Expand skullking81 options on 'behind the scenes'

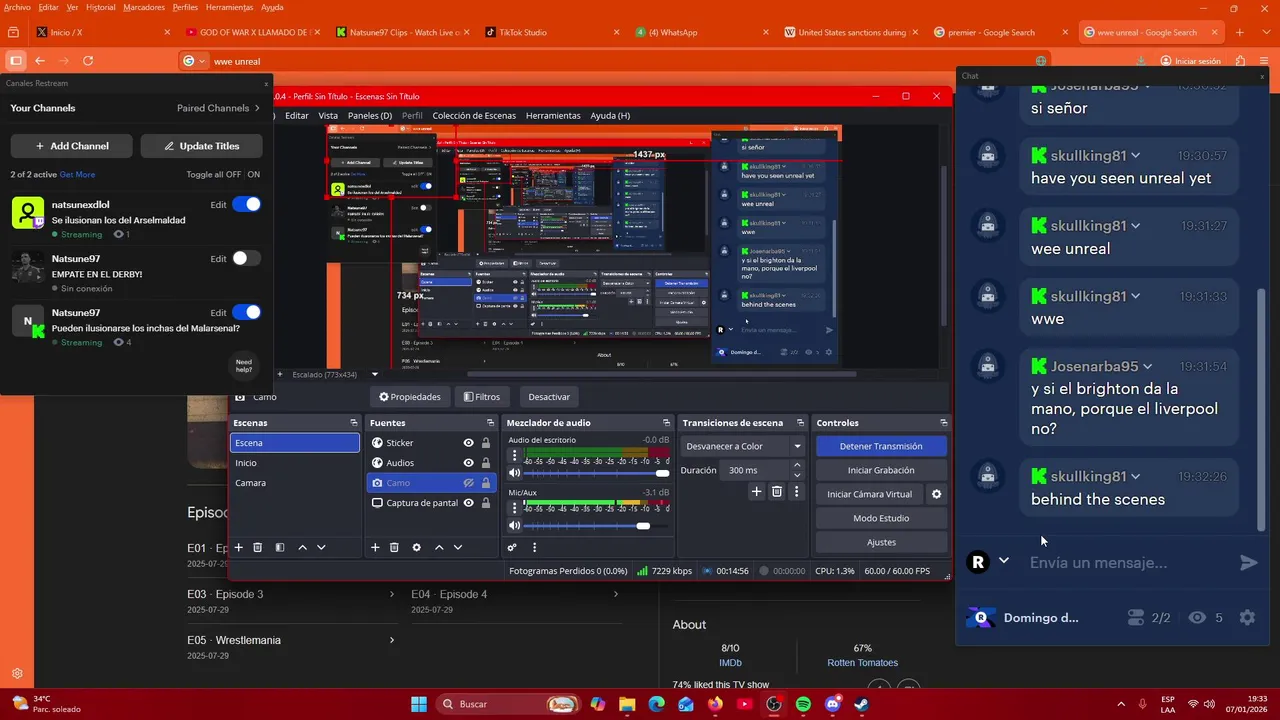(x=1135, y=477)
